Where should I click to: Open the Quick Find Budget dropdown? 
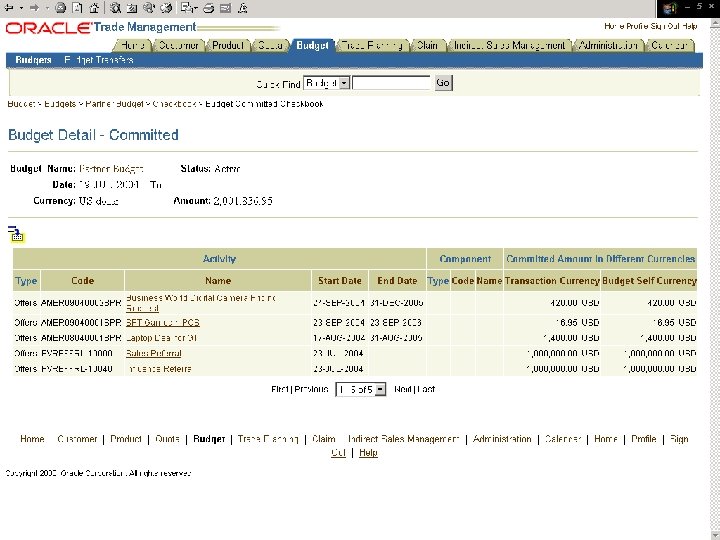tap(326, 83)
